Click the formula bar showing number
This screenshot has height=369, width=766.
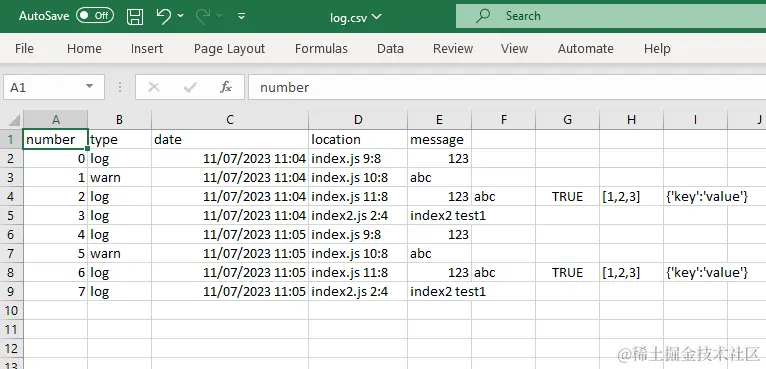(x=507, y=87)
